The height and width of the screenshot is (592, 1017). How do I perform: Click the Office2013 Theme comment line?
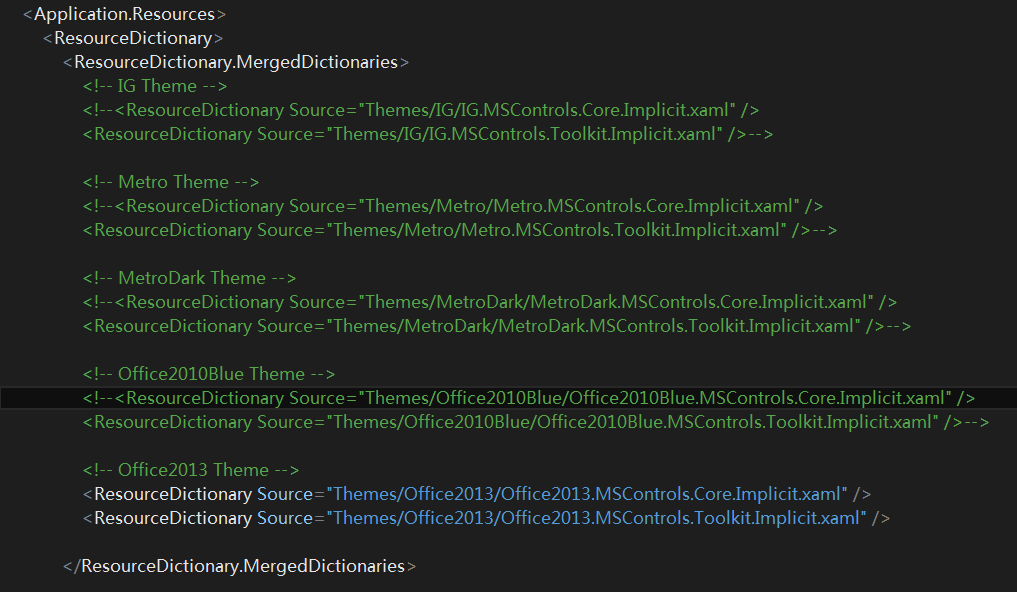pos(191,470)
